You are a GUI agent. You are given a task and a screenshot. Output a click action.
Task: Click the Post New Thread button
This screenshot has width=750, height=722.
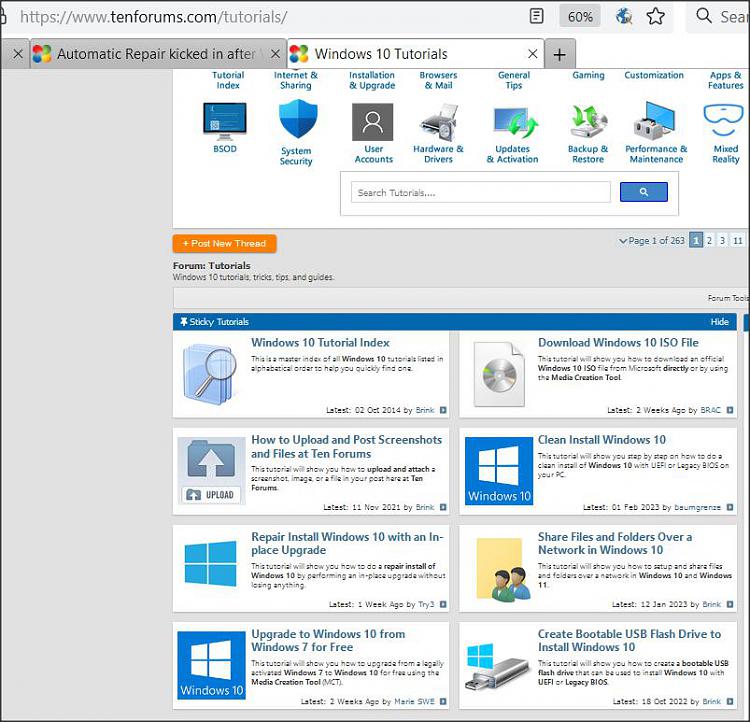224,244
